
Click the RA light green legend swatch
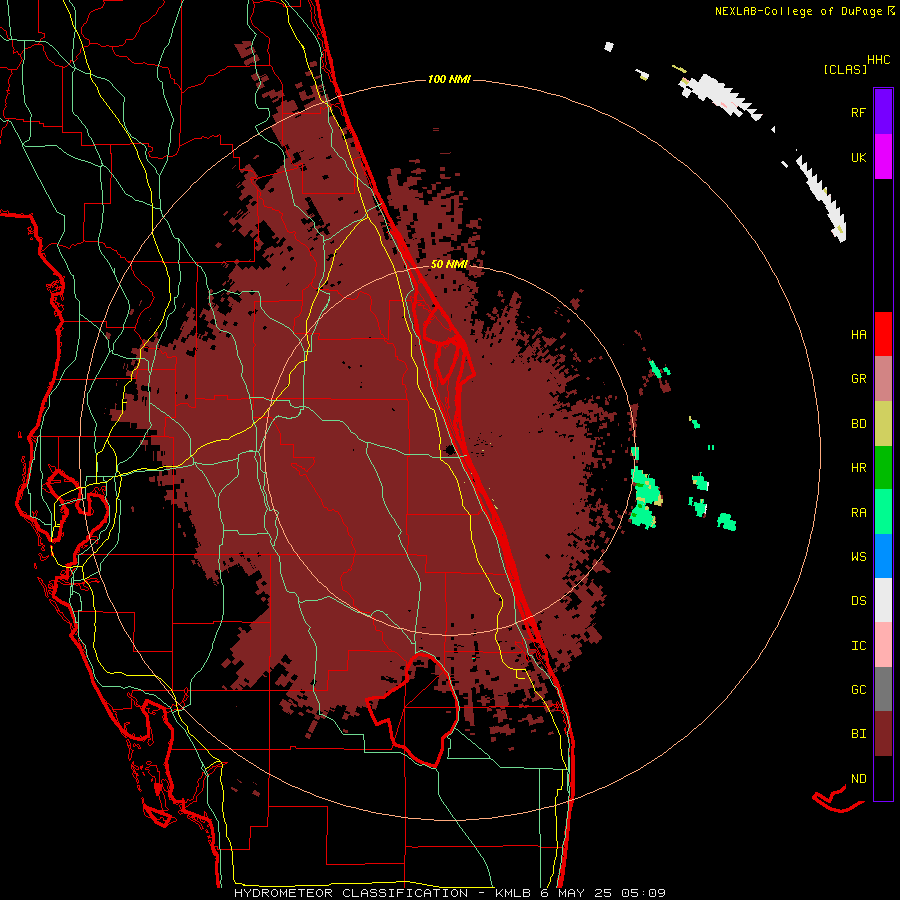click(x=883, y=512)
